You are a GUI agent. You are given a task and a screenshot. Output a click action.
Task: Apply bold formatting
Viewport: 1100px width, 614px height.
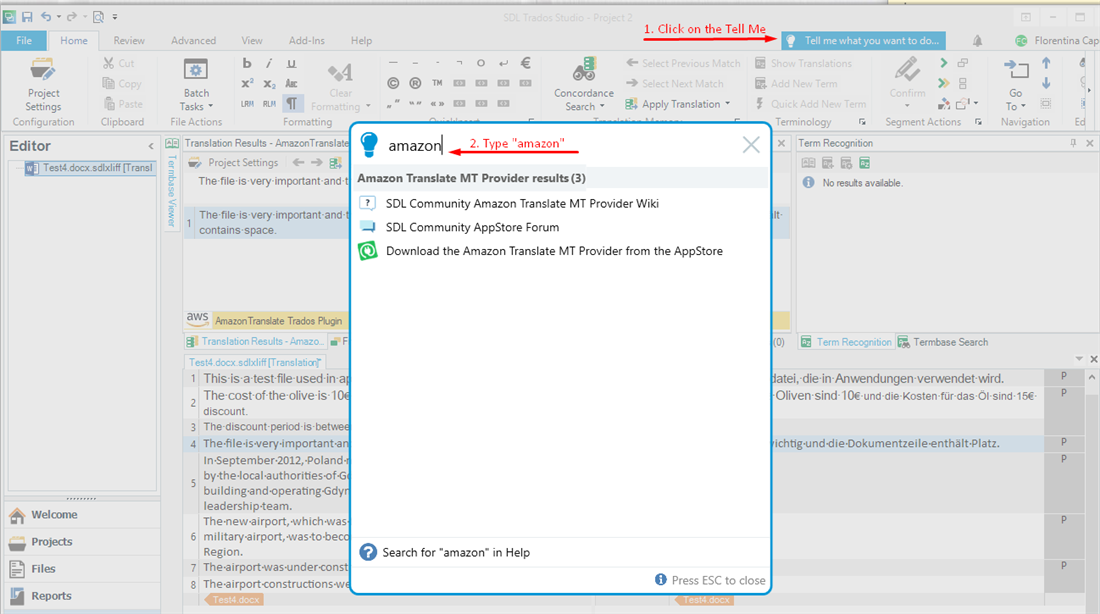coord(246,63)
